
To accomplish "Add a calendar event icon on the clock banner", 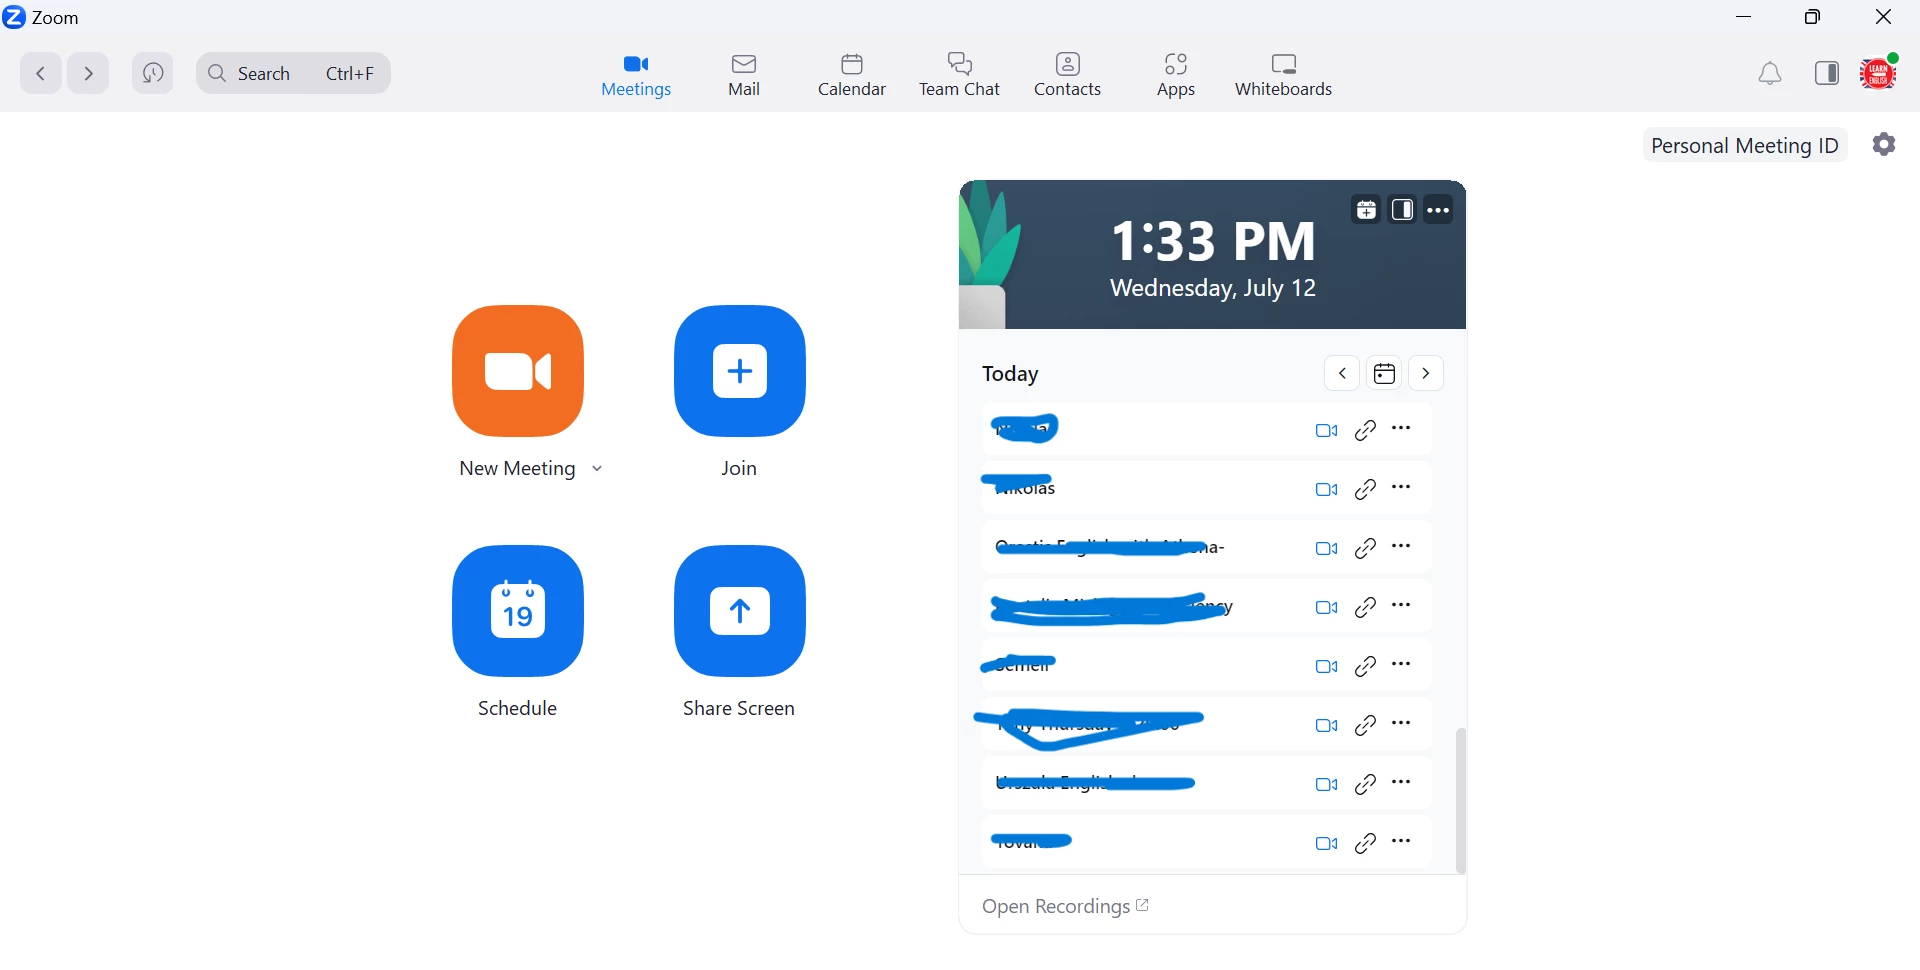I will click(x=1367, y=211).
